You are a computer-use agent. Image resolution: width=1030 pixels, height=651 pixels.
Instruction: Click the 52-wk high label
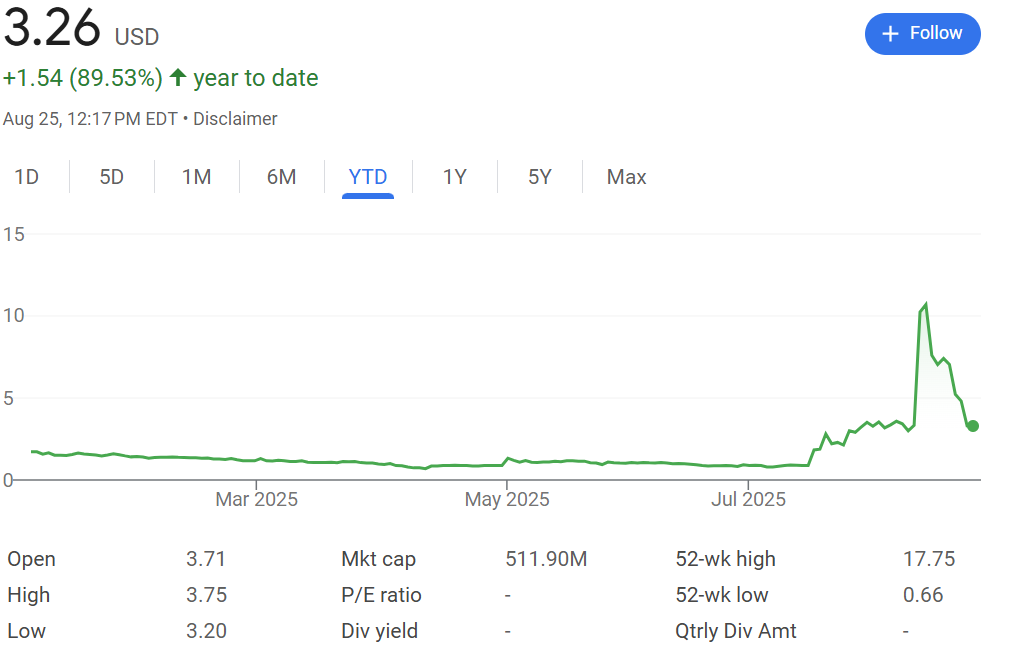pyautogui.click(x=725, y=559)
